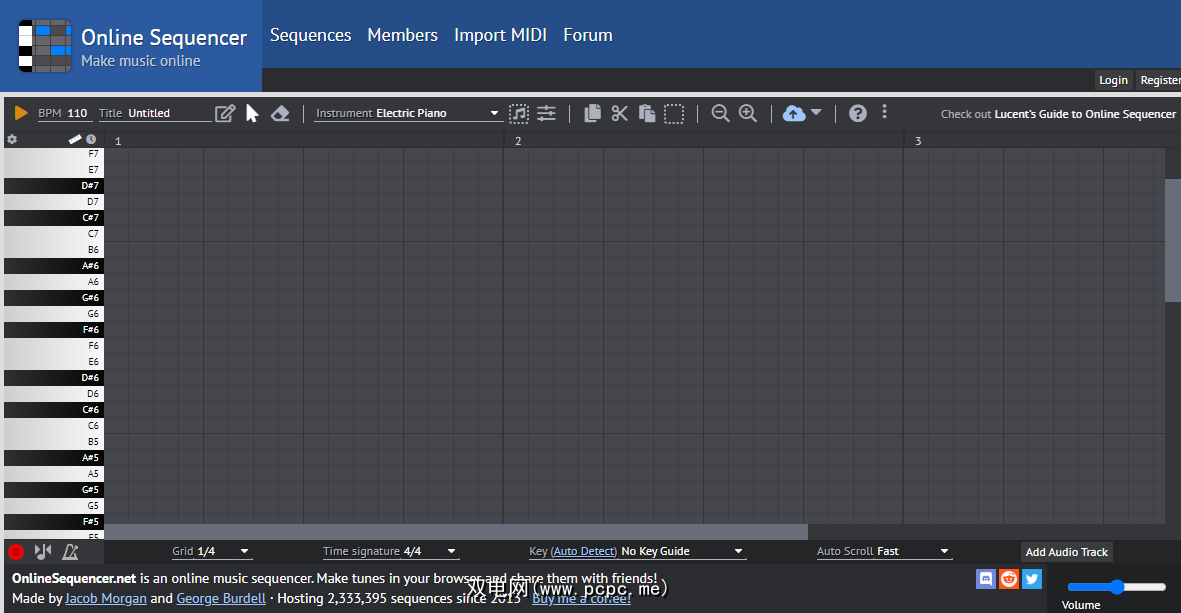Select the Draw/Edit pencil tool
Screen dimensions: 1181x613
(x=225, y=113)
